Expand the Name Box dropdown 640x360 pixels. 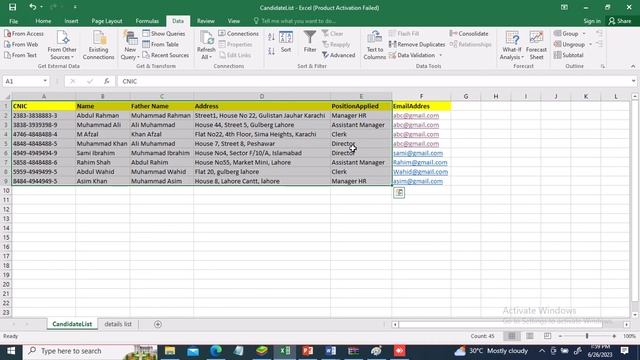45,81
